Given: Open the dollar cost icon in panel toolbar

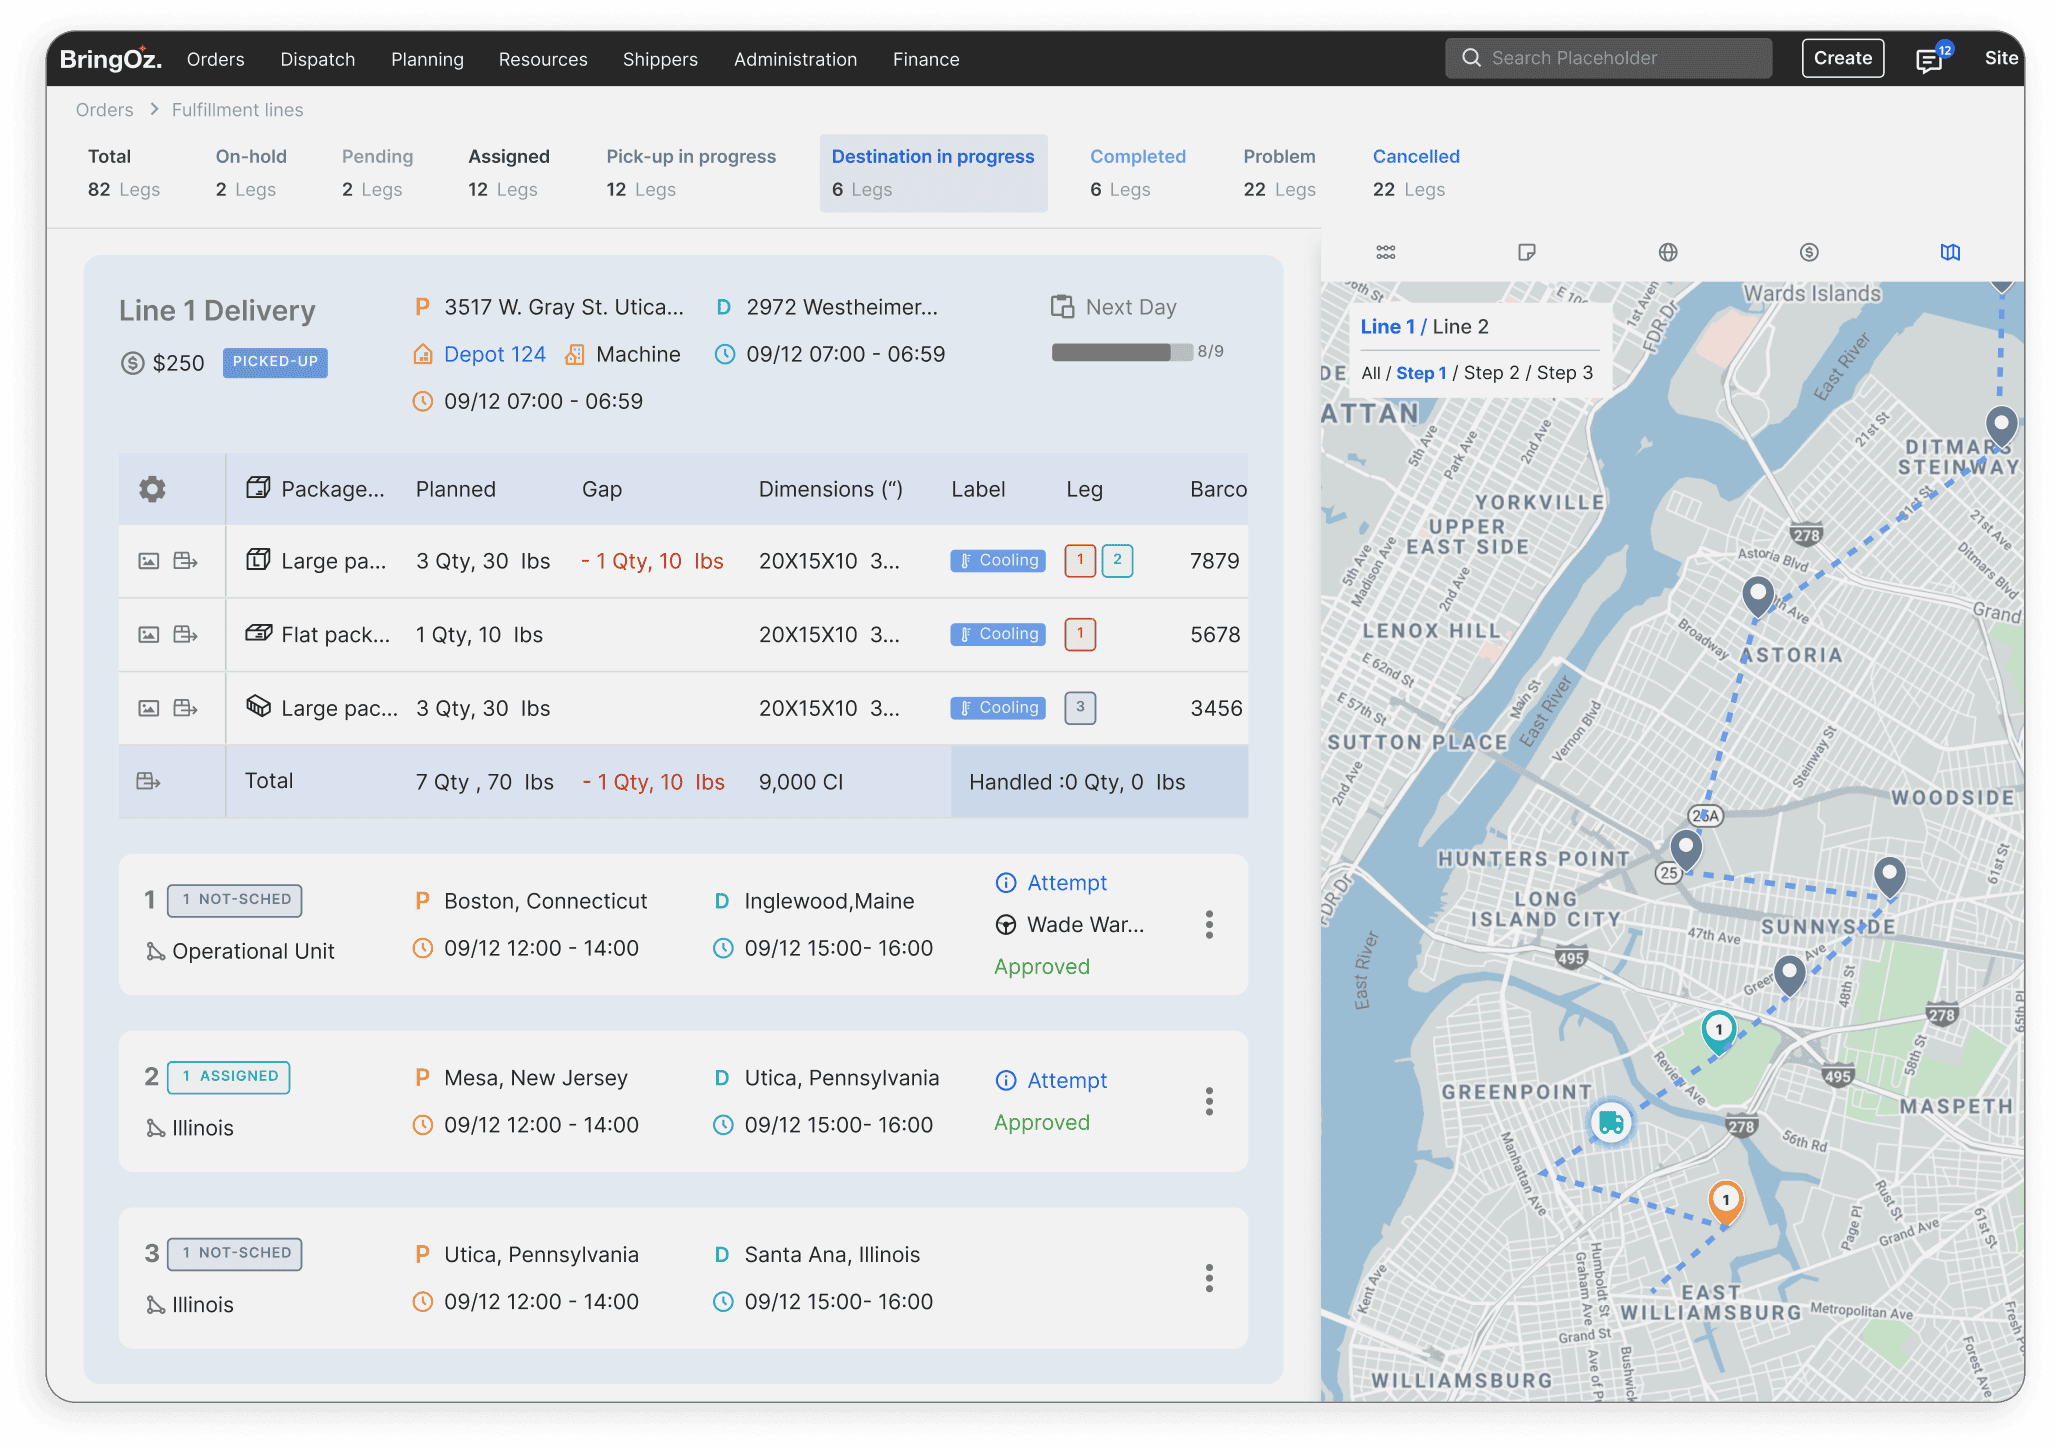Looking at the screenshot, I should pos(1809,252).
